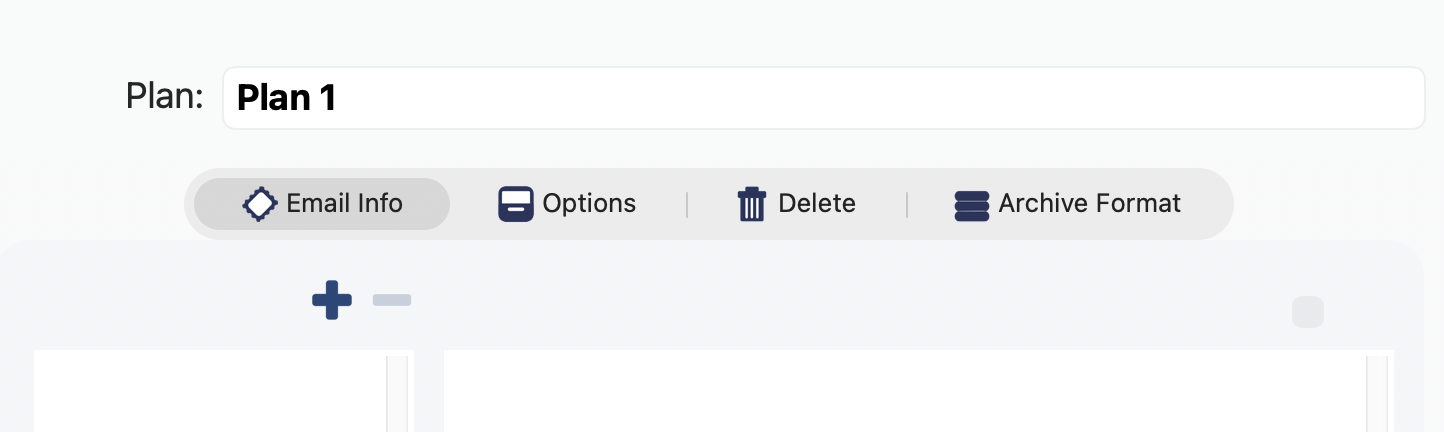
Task: Toggle the small gray checkbox at right
Action: pos(1308,313)
